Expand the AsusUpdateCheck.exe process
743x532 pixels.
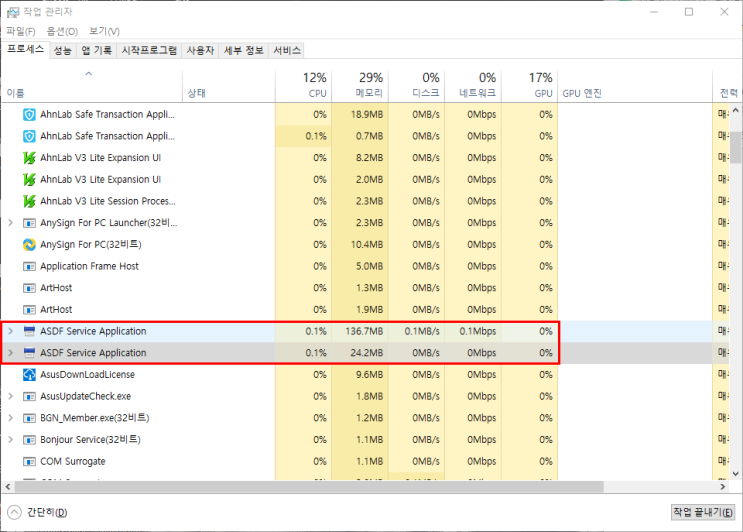click(10, 396)
